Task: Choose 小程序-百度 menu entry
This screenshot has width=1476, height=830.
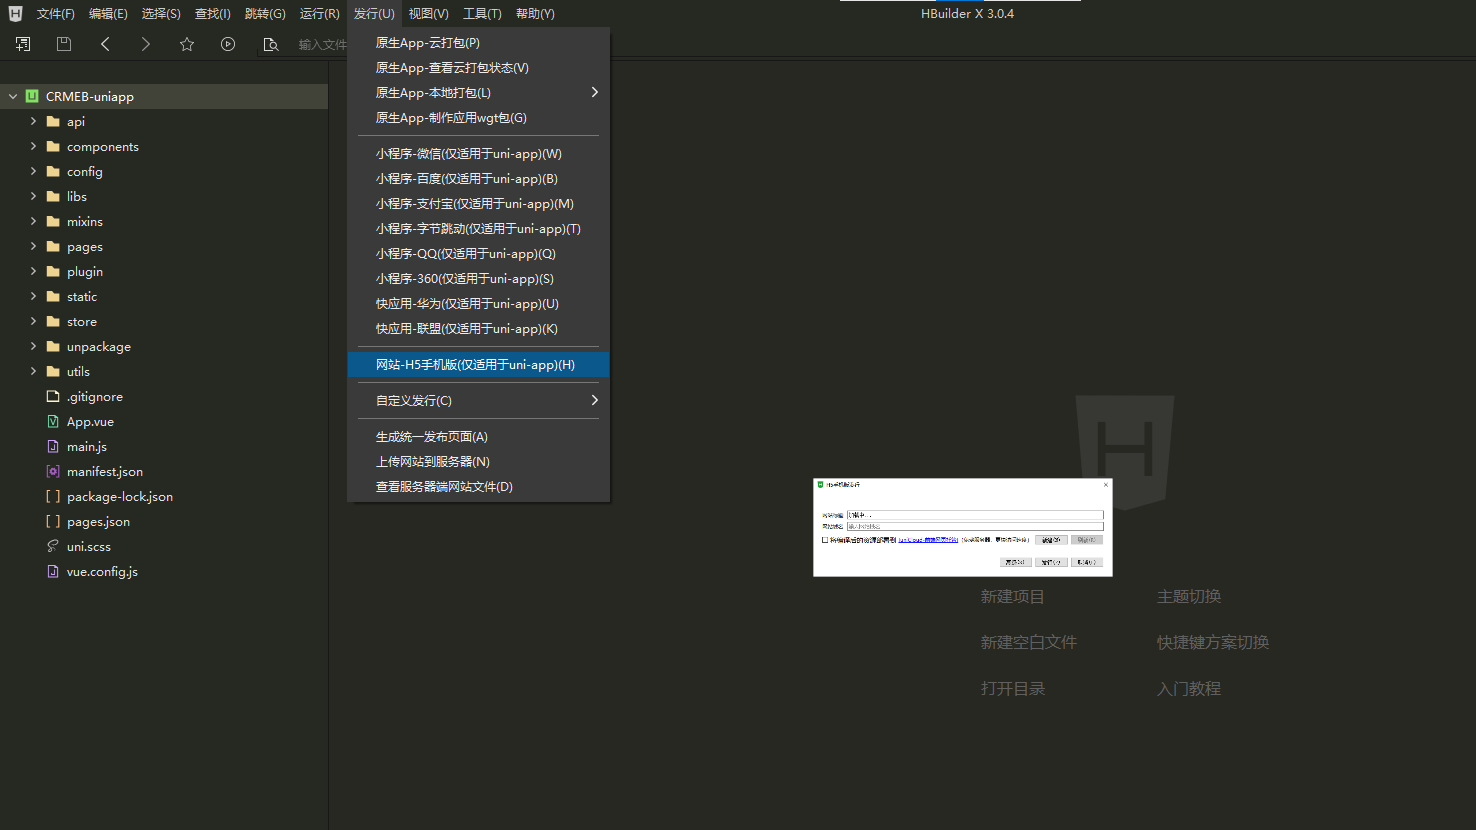Action: [x=478, y=178]
